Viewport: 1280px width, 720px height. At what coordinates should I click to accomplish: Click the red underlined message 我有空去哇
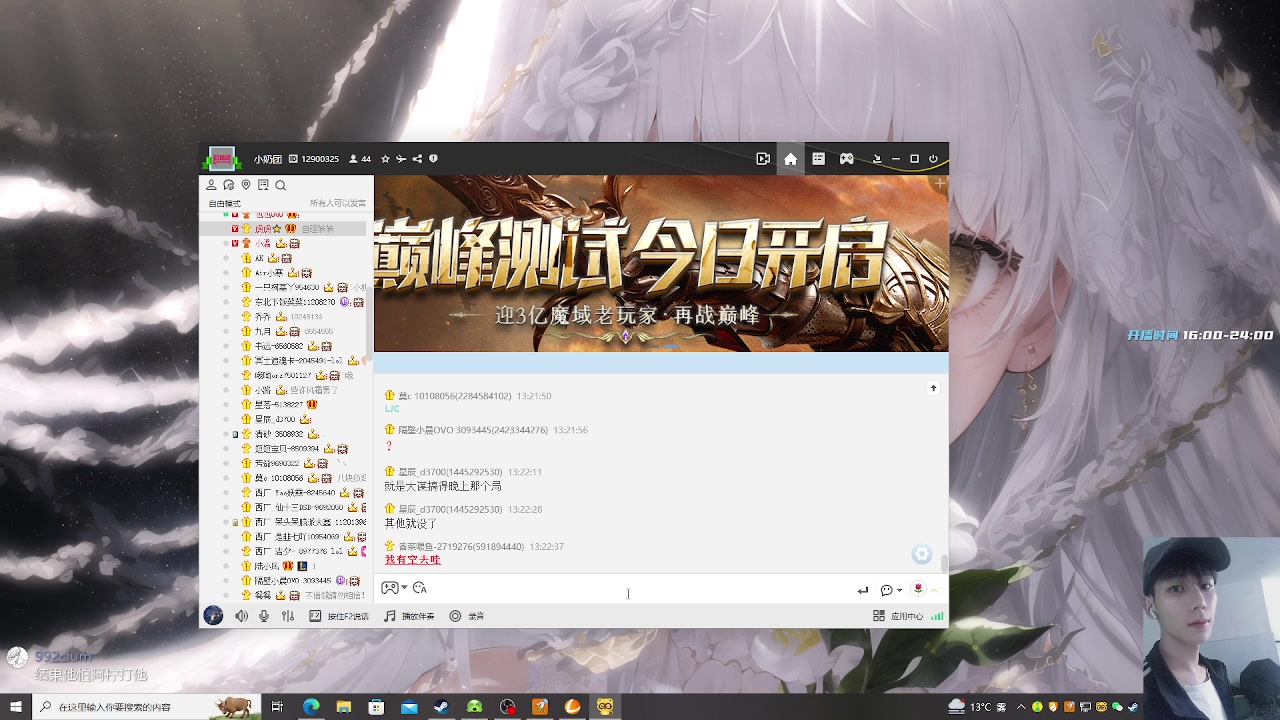point(411,559)
